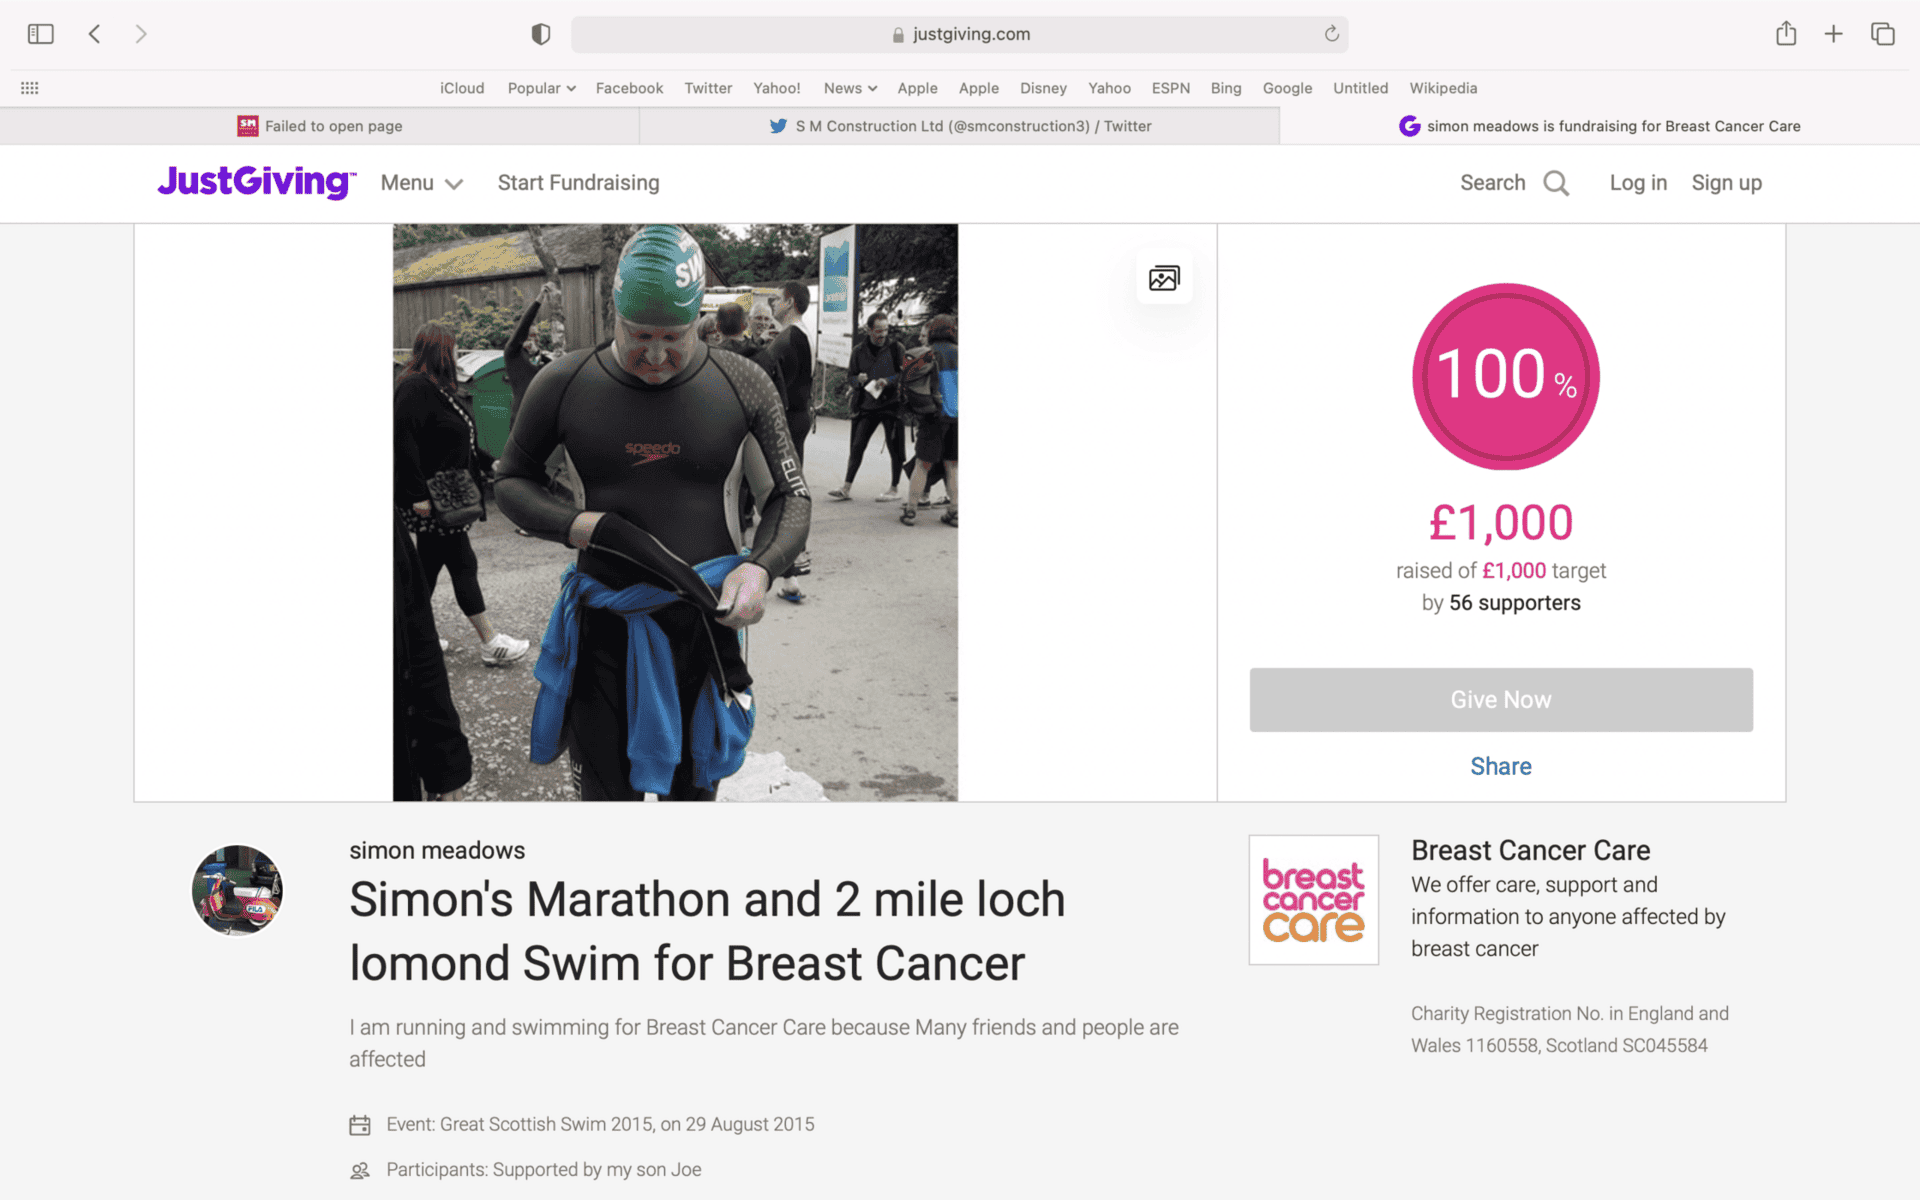Go back to previous page

tap(95, 34)
